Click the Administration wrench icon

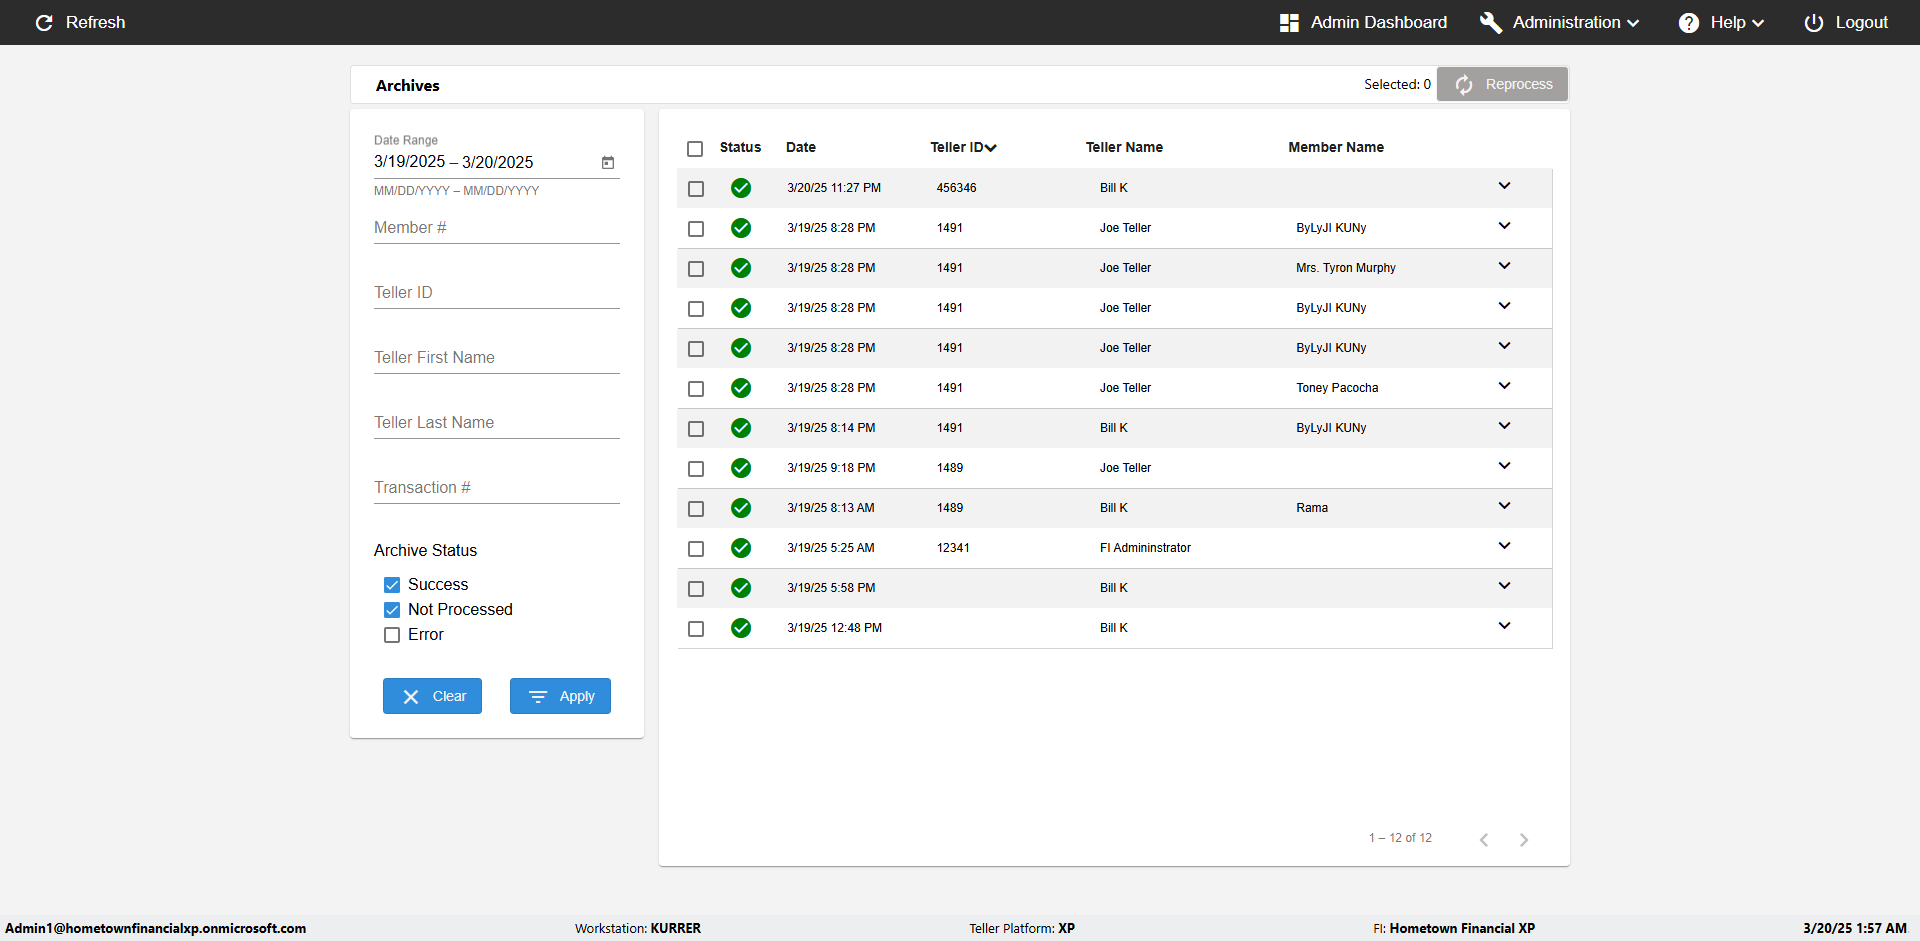coord(1490,23)
